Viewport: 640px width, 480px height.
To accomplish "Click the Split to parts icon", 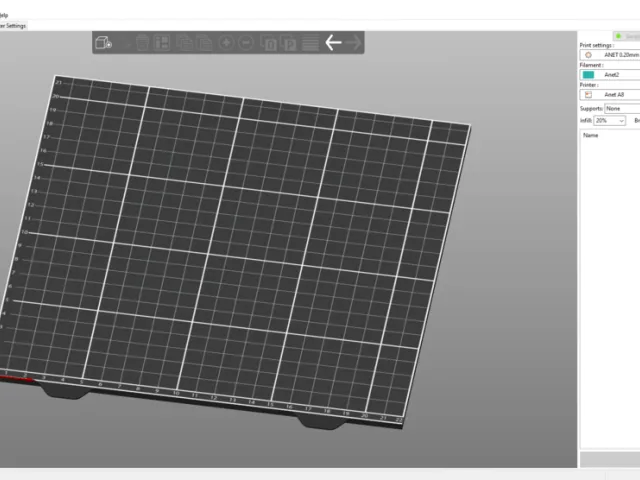I will (x=289, y=43).
